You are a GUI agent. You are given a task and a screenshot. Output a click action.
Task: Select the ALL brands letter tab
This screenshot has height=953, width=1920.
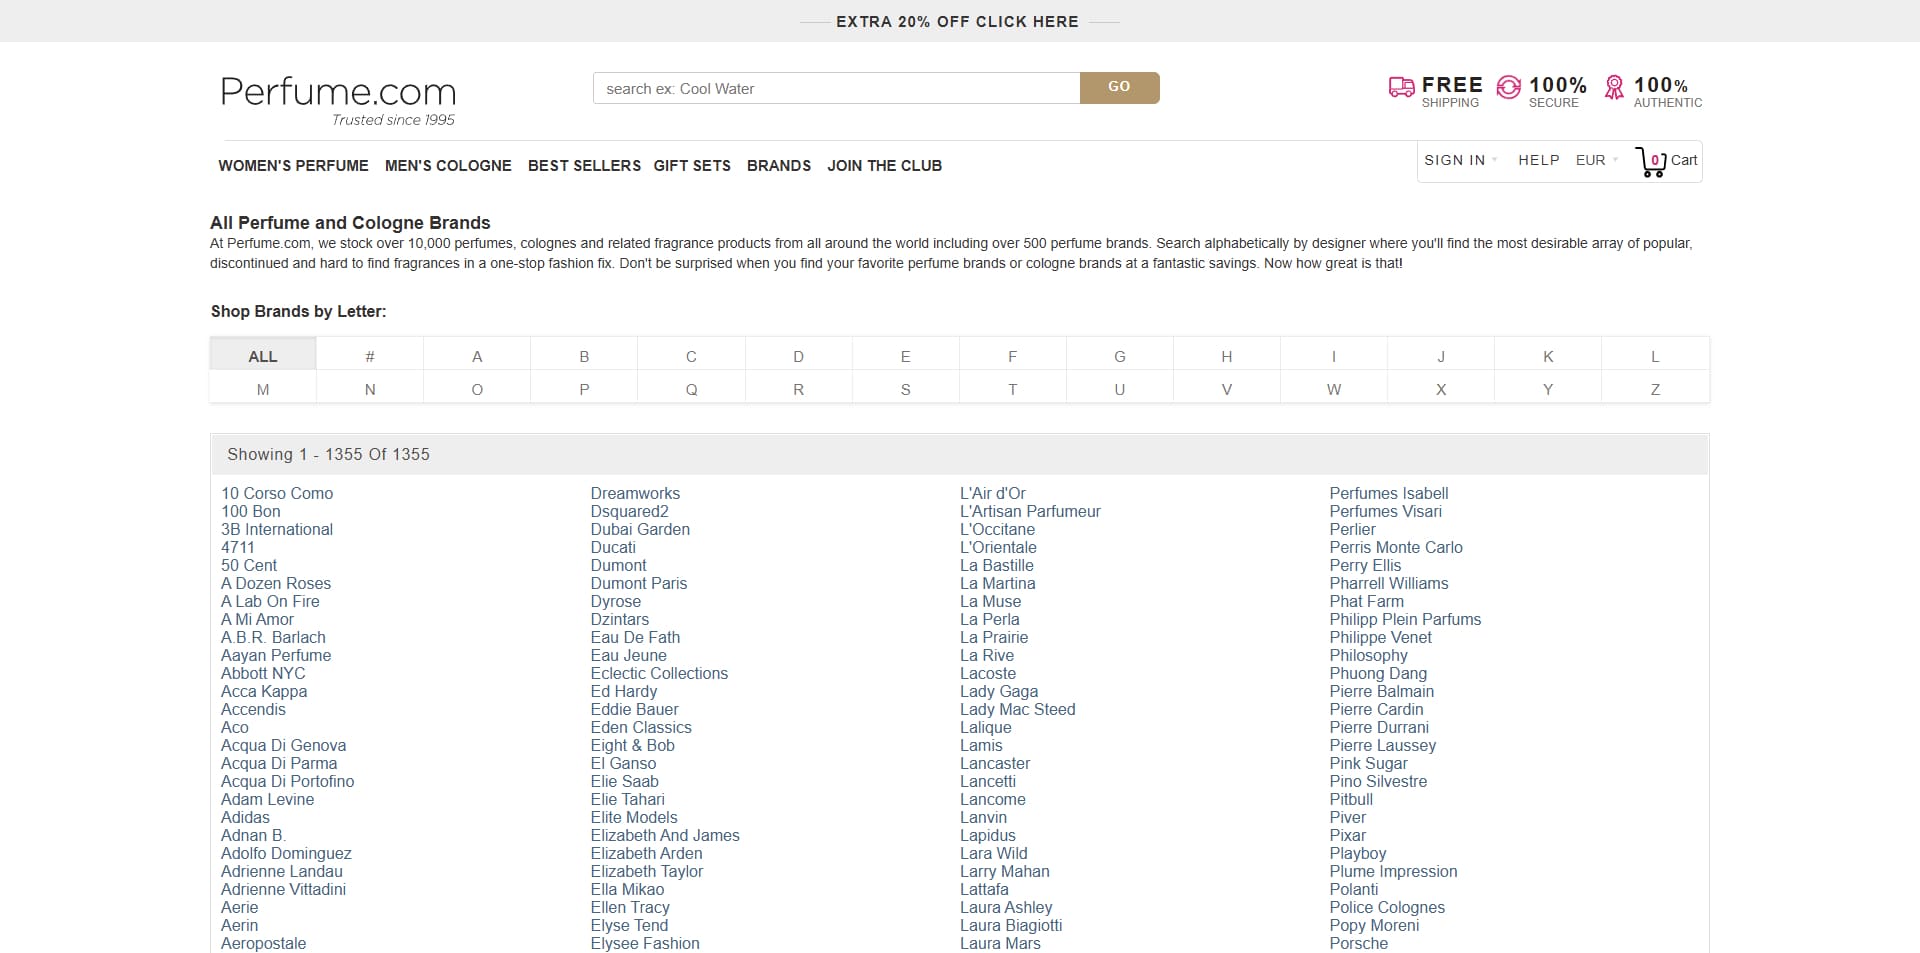[x=263, y=356]
